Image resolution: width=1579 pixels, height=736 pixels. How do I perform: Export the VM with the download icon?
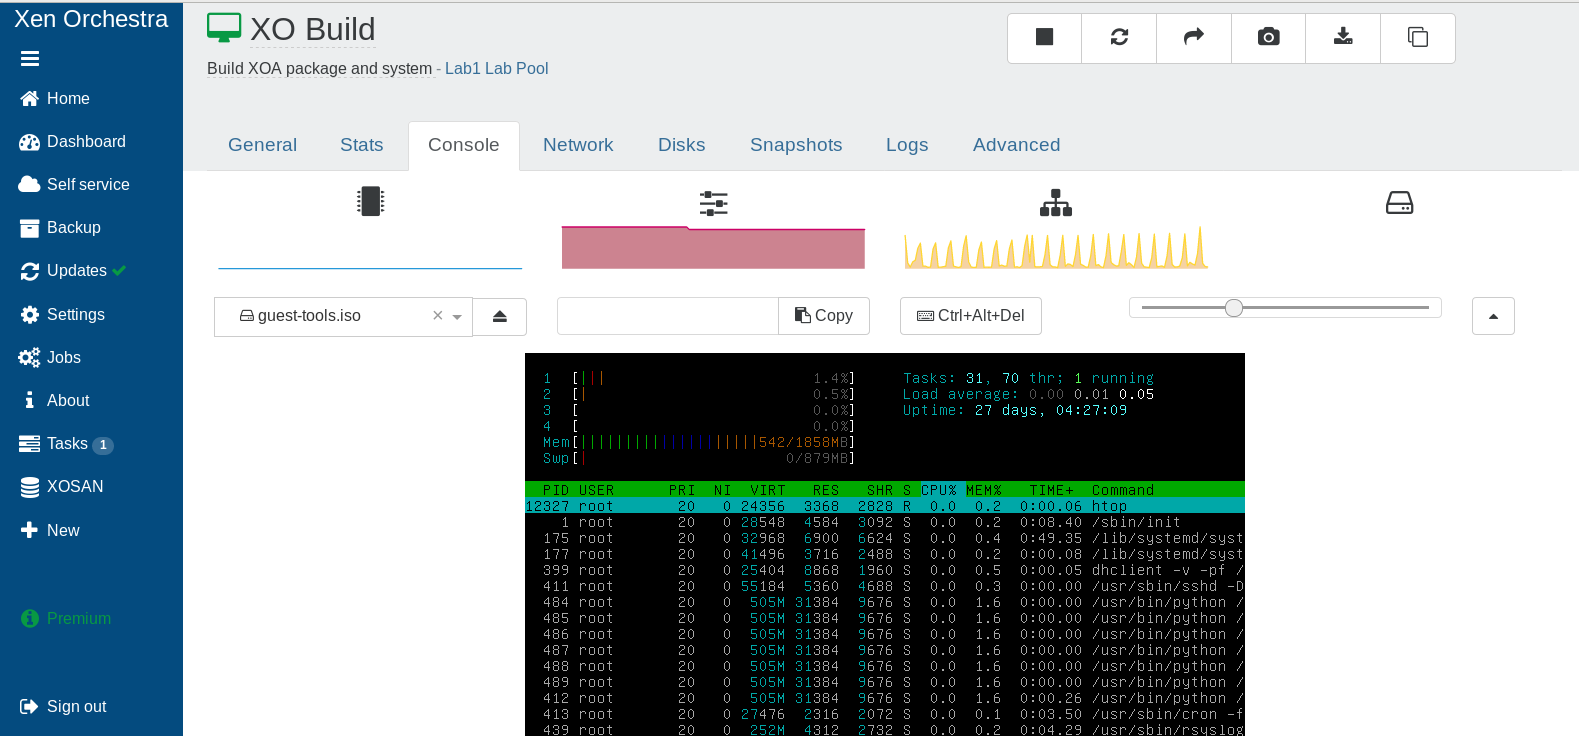click(x=1343, y=38)
